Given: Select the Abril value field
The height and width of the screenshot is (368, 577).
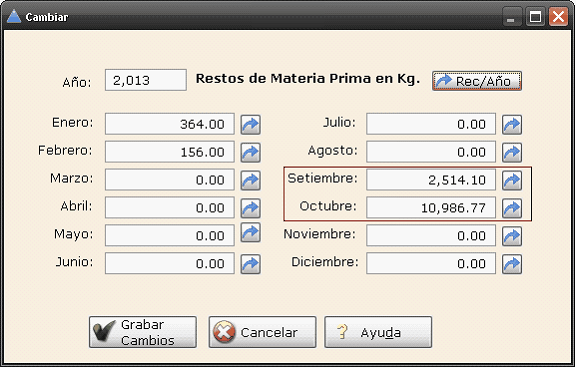Looking at the screenshot, I should (170, 208).
